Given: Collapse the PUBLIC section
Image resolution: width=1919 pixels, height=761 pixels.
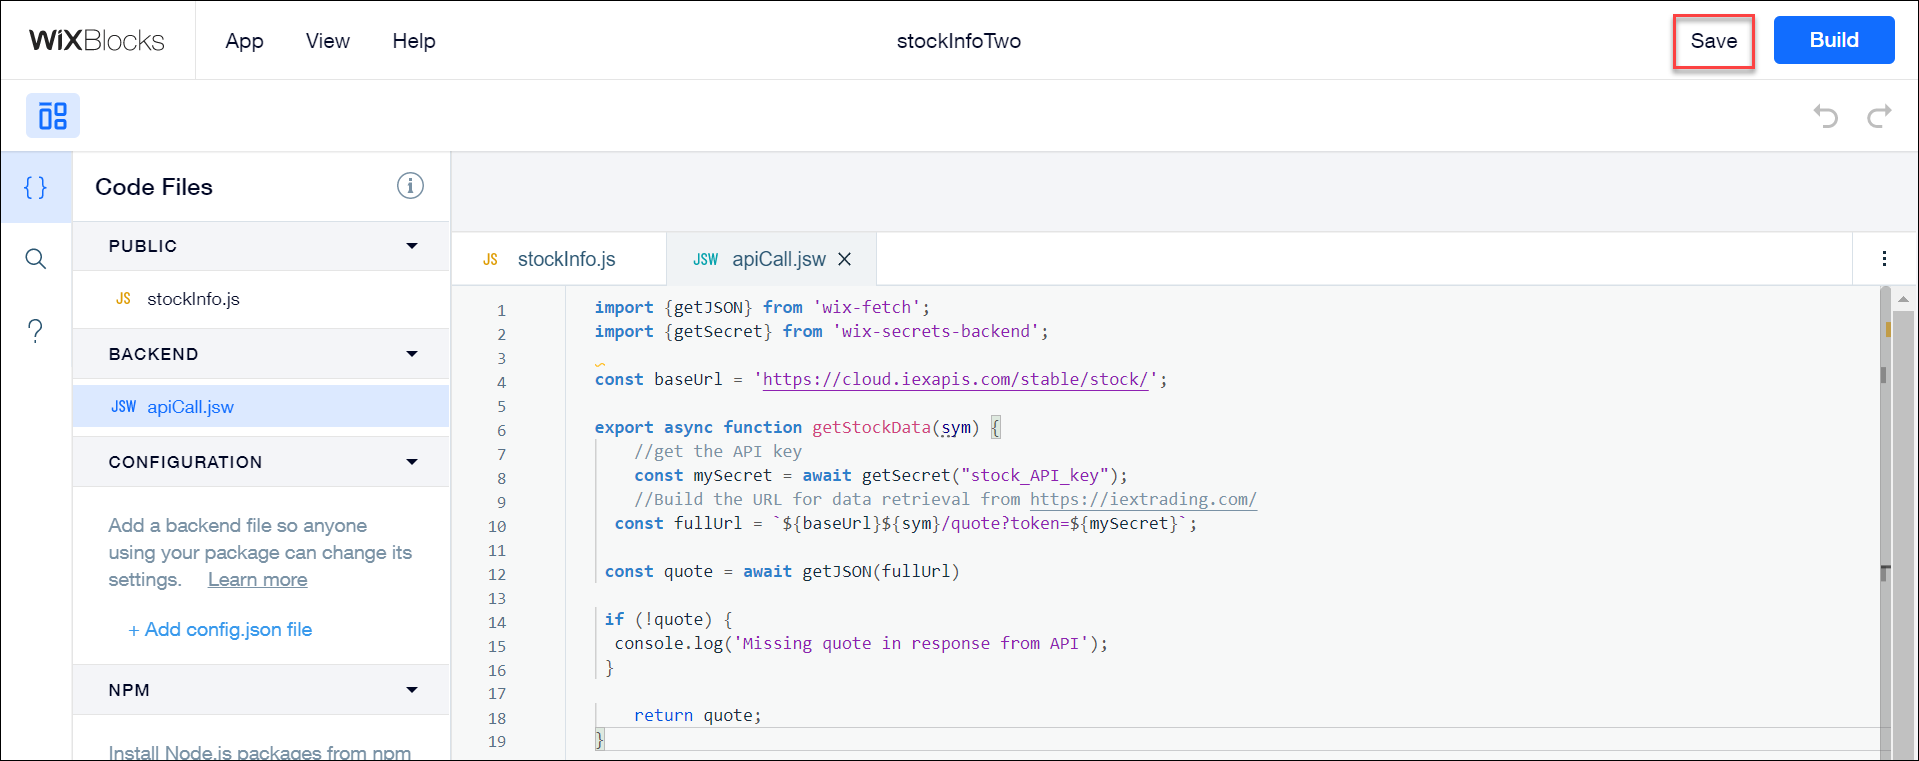Looking at the screenshot, I should (412, 246).
